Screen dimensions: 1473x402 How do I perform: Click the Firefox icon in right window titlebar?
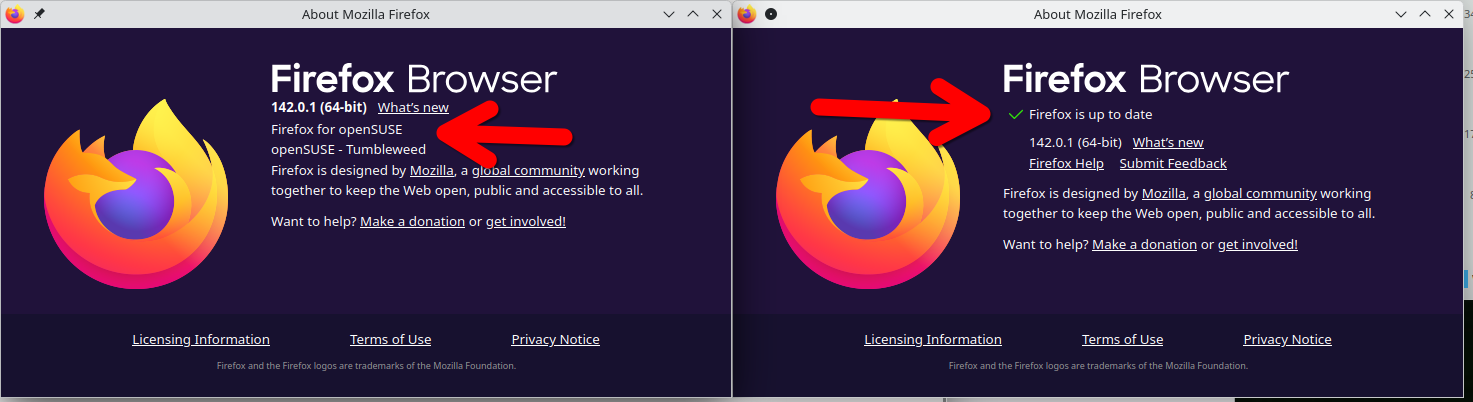point(747,14)
